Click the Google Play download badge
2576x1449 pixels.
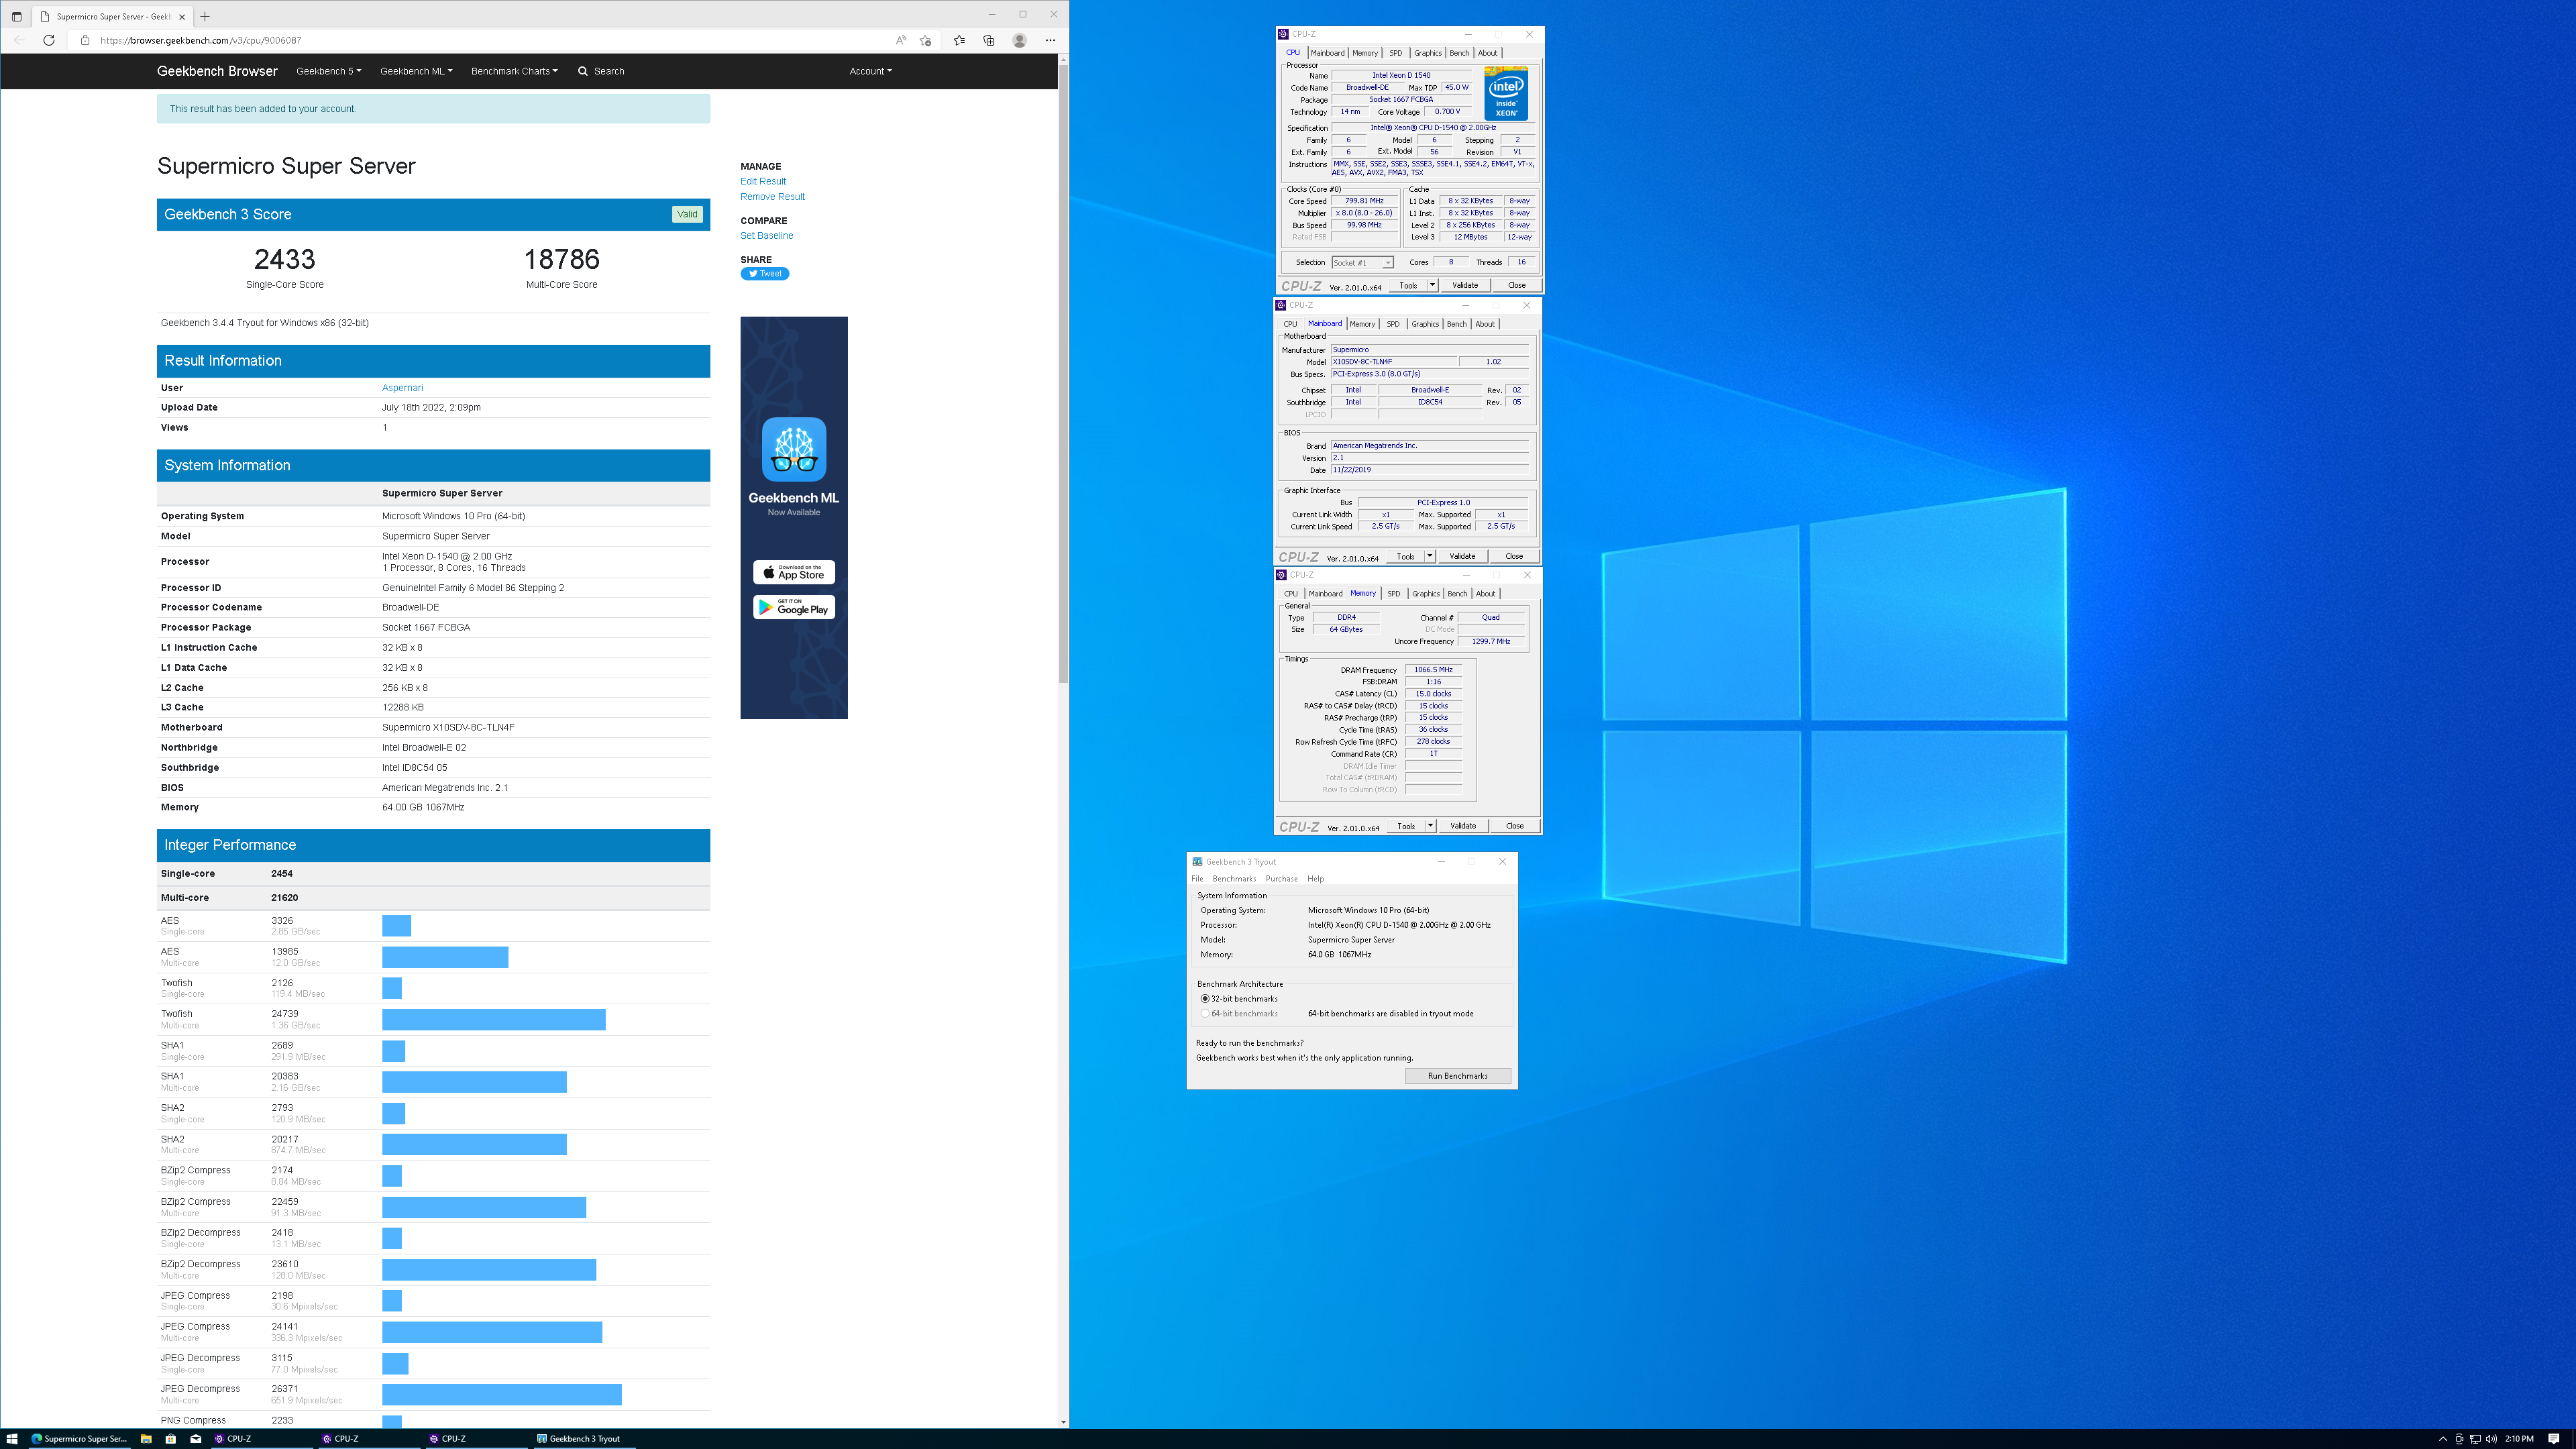[794, 608]
